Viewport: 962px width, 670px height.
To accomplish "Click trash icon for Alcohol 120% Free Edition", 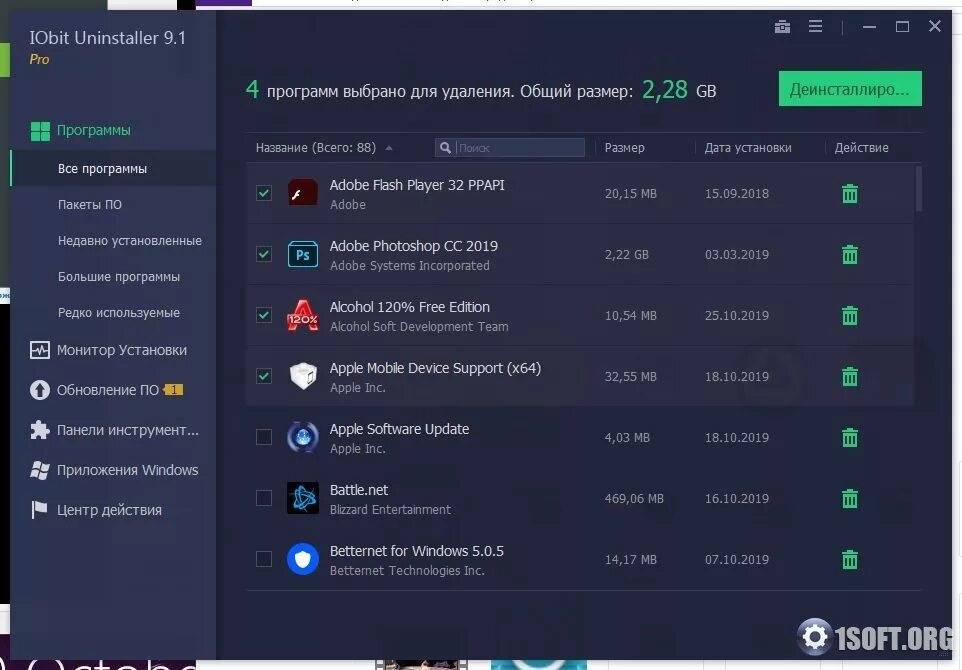I will (850, 315).
